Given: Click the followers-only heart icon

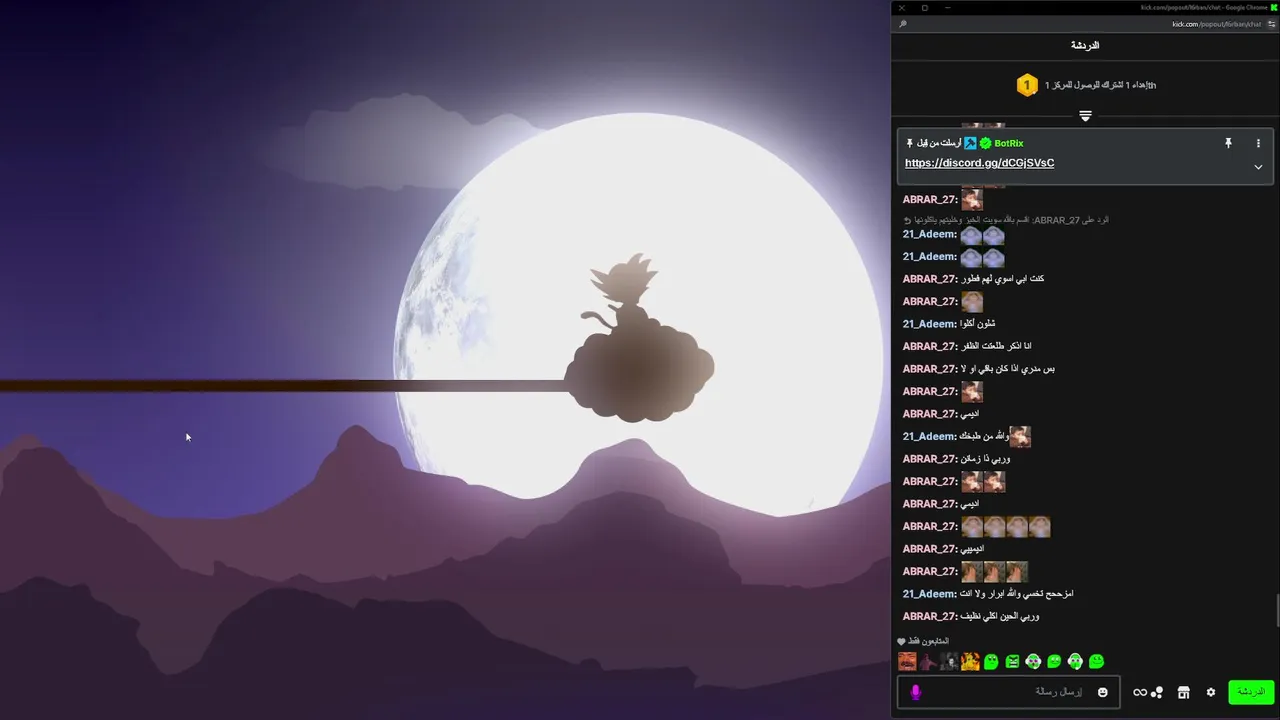Looking at the screenshot, I should coord(901,641).
